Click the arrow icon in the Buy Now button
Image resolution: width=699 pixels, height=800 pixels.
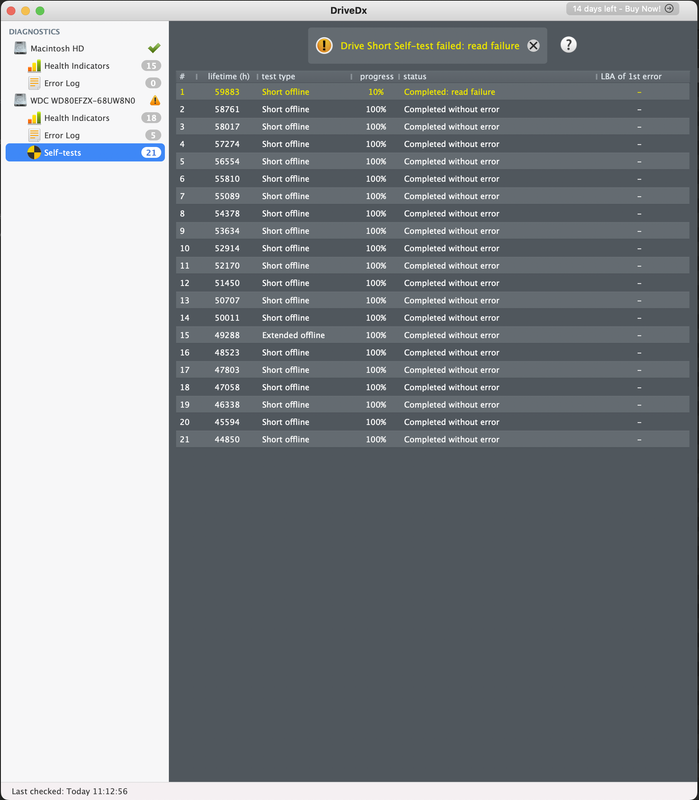669,9
